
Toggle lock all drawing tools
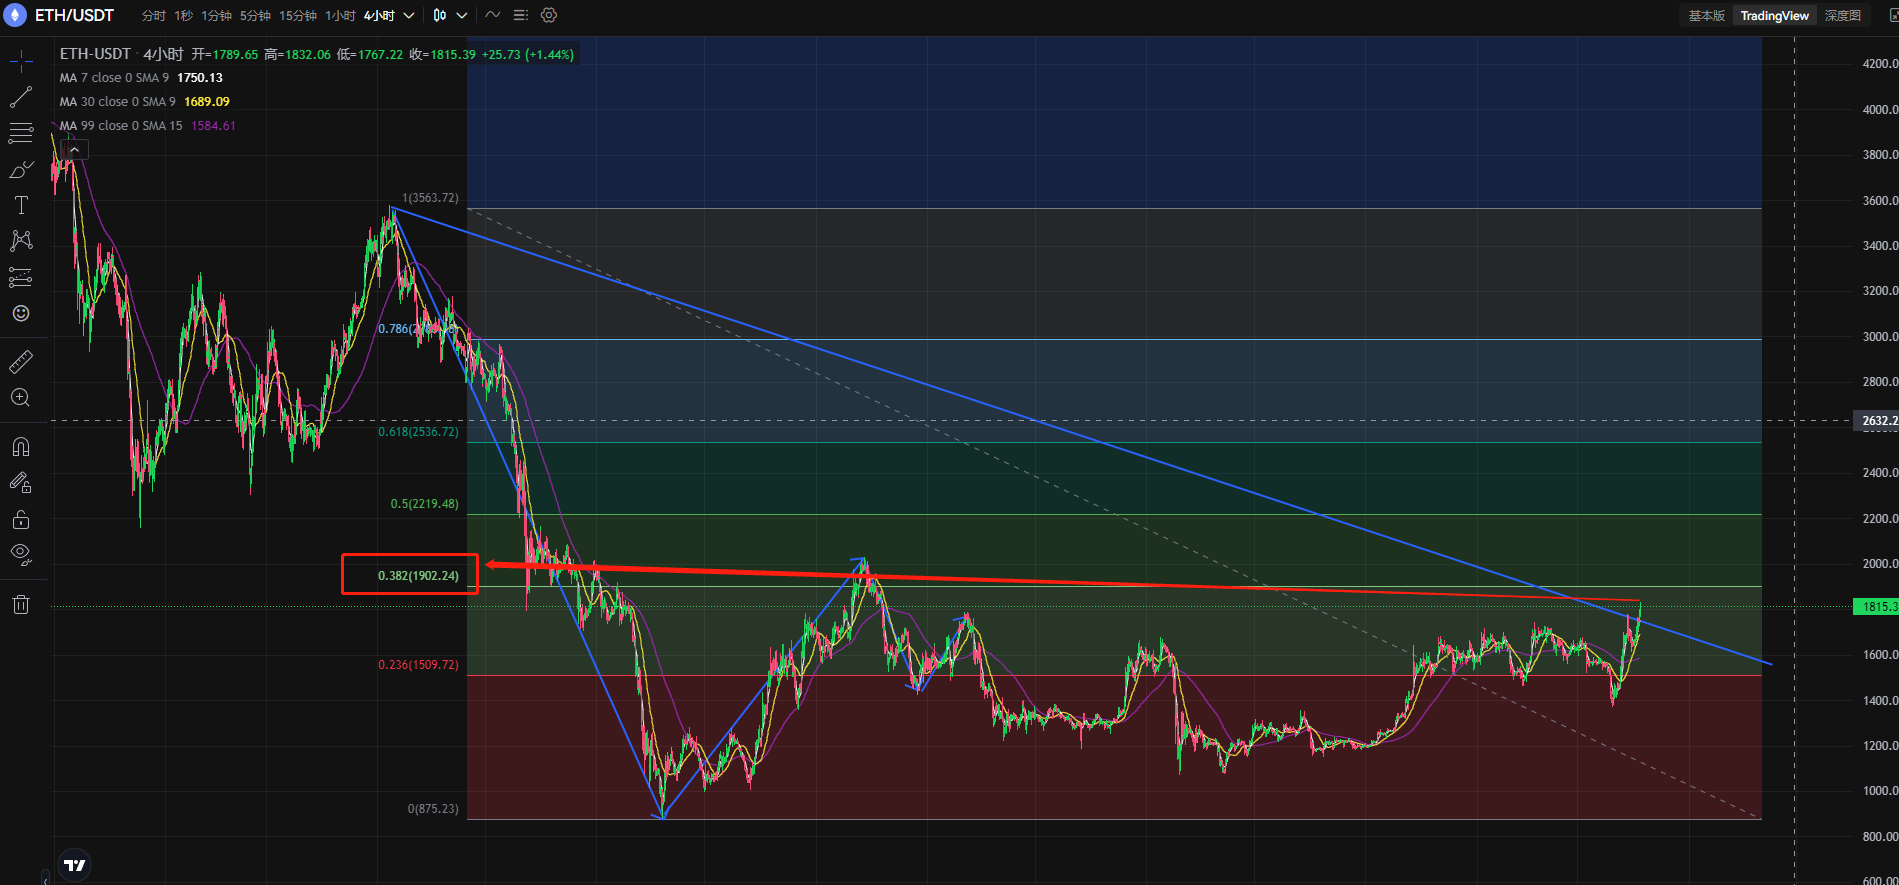point(21,519)
